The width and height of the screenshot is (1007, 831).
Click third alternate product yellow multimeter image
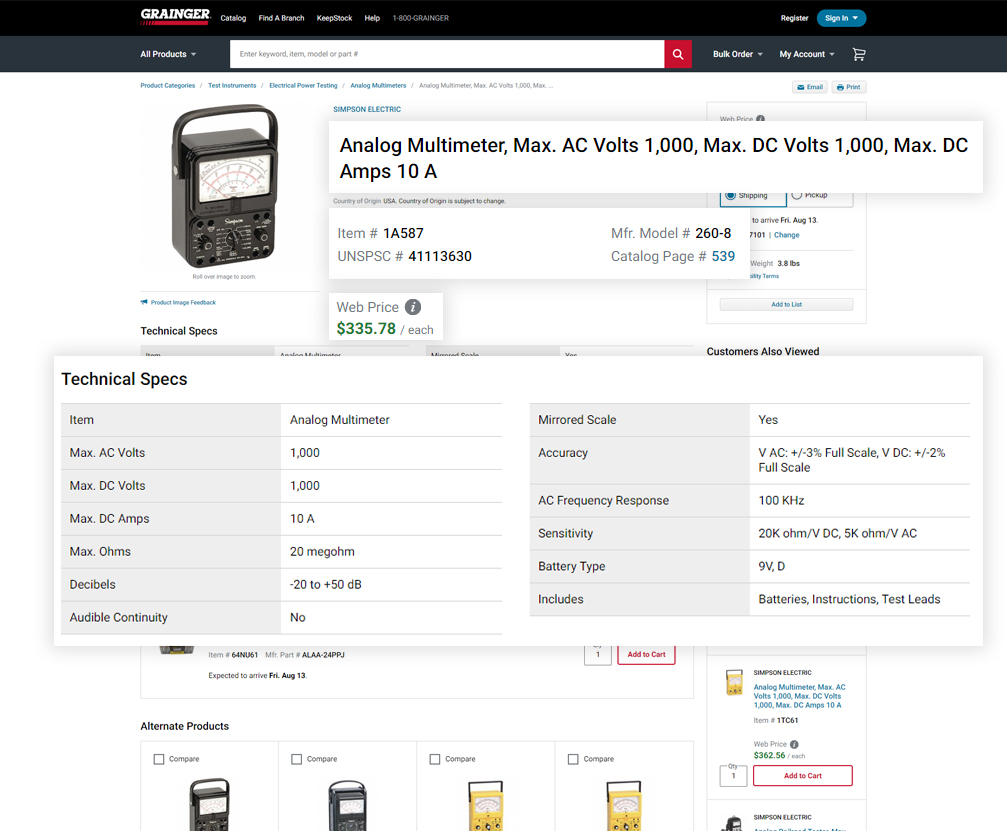[x=486, y=805]
